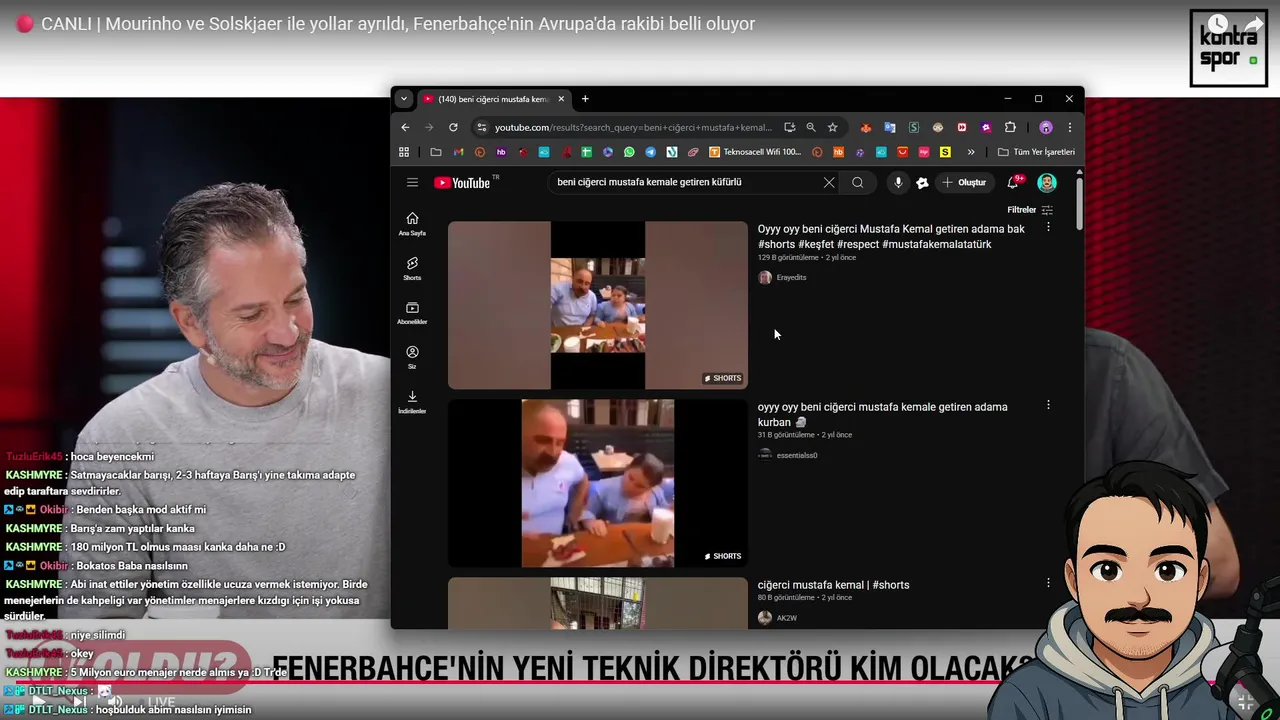Open more options for the AK2W video
Image resolution: width=1280 pixels, height=720 pixels.
click(1048, 582)
